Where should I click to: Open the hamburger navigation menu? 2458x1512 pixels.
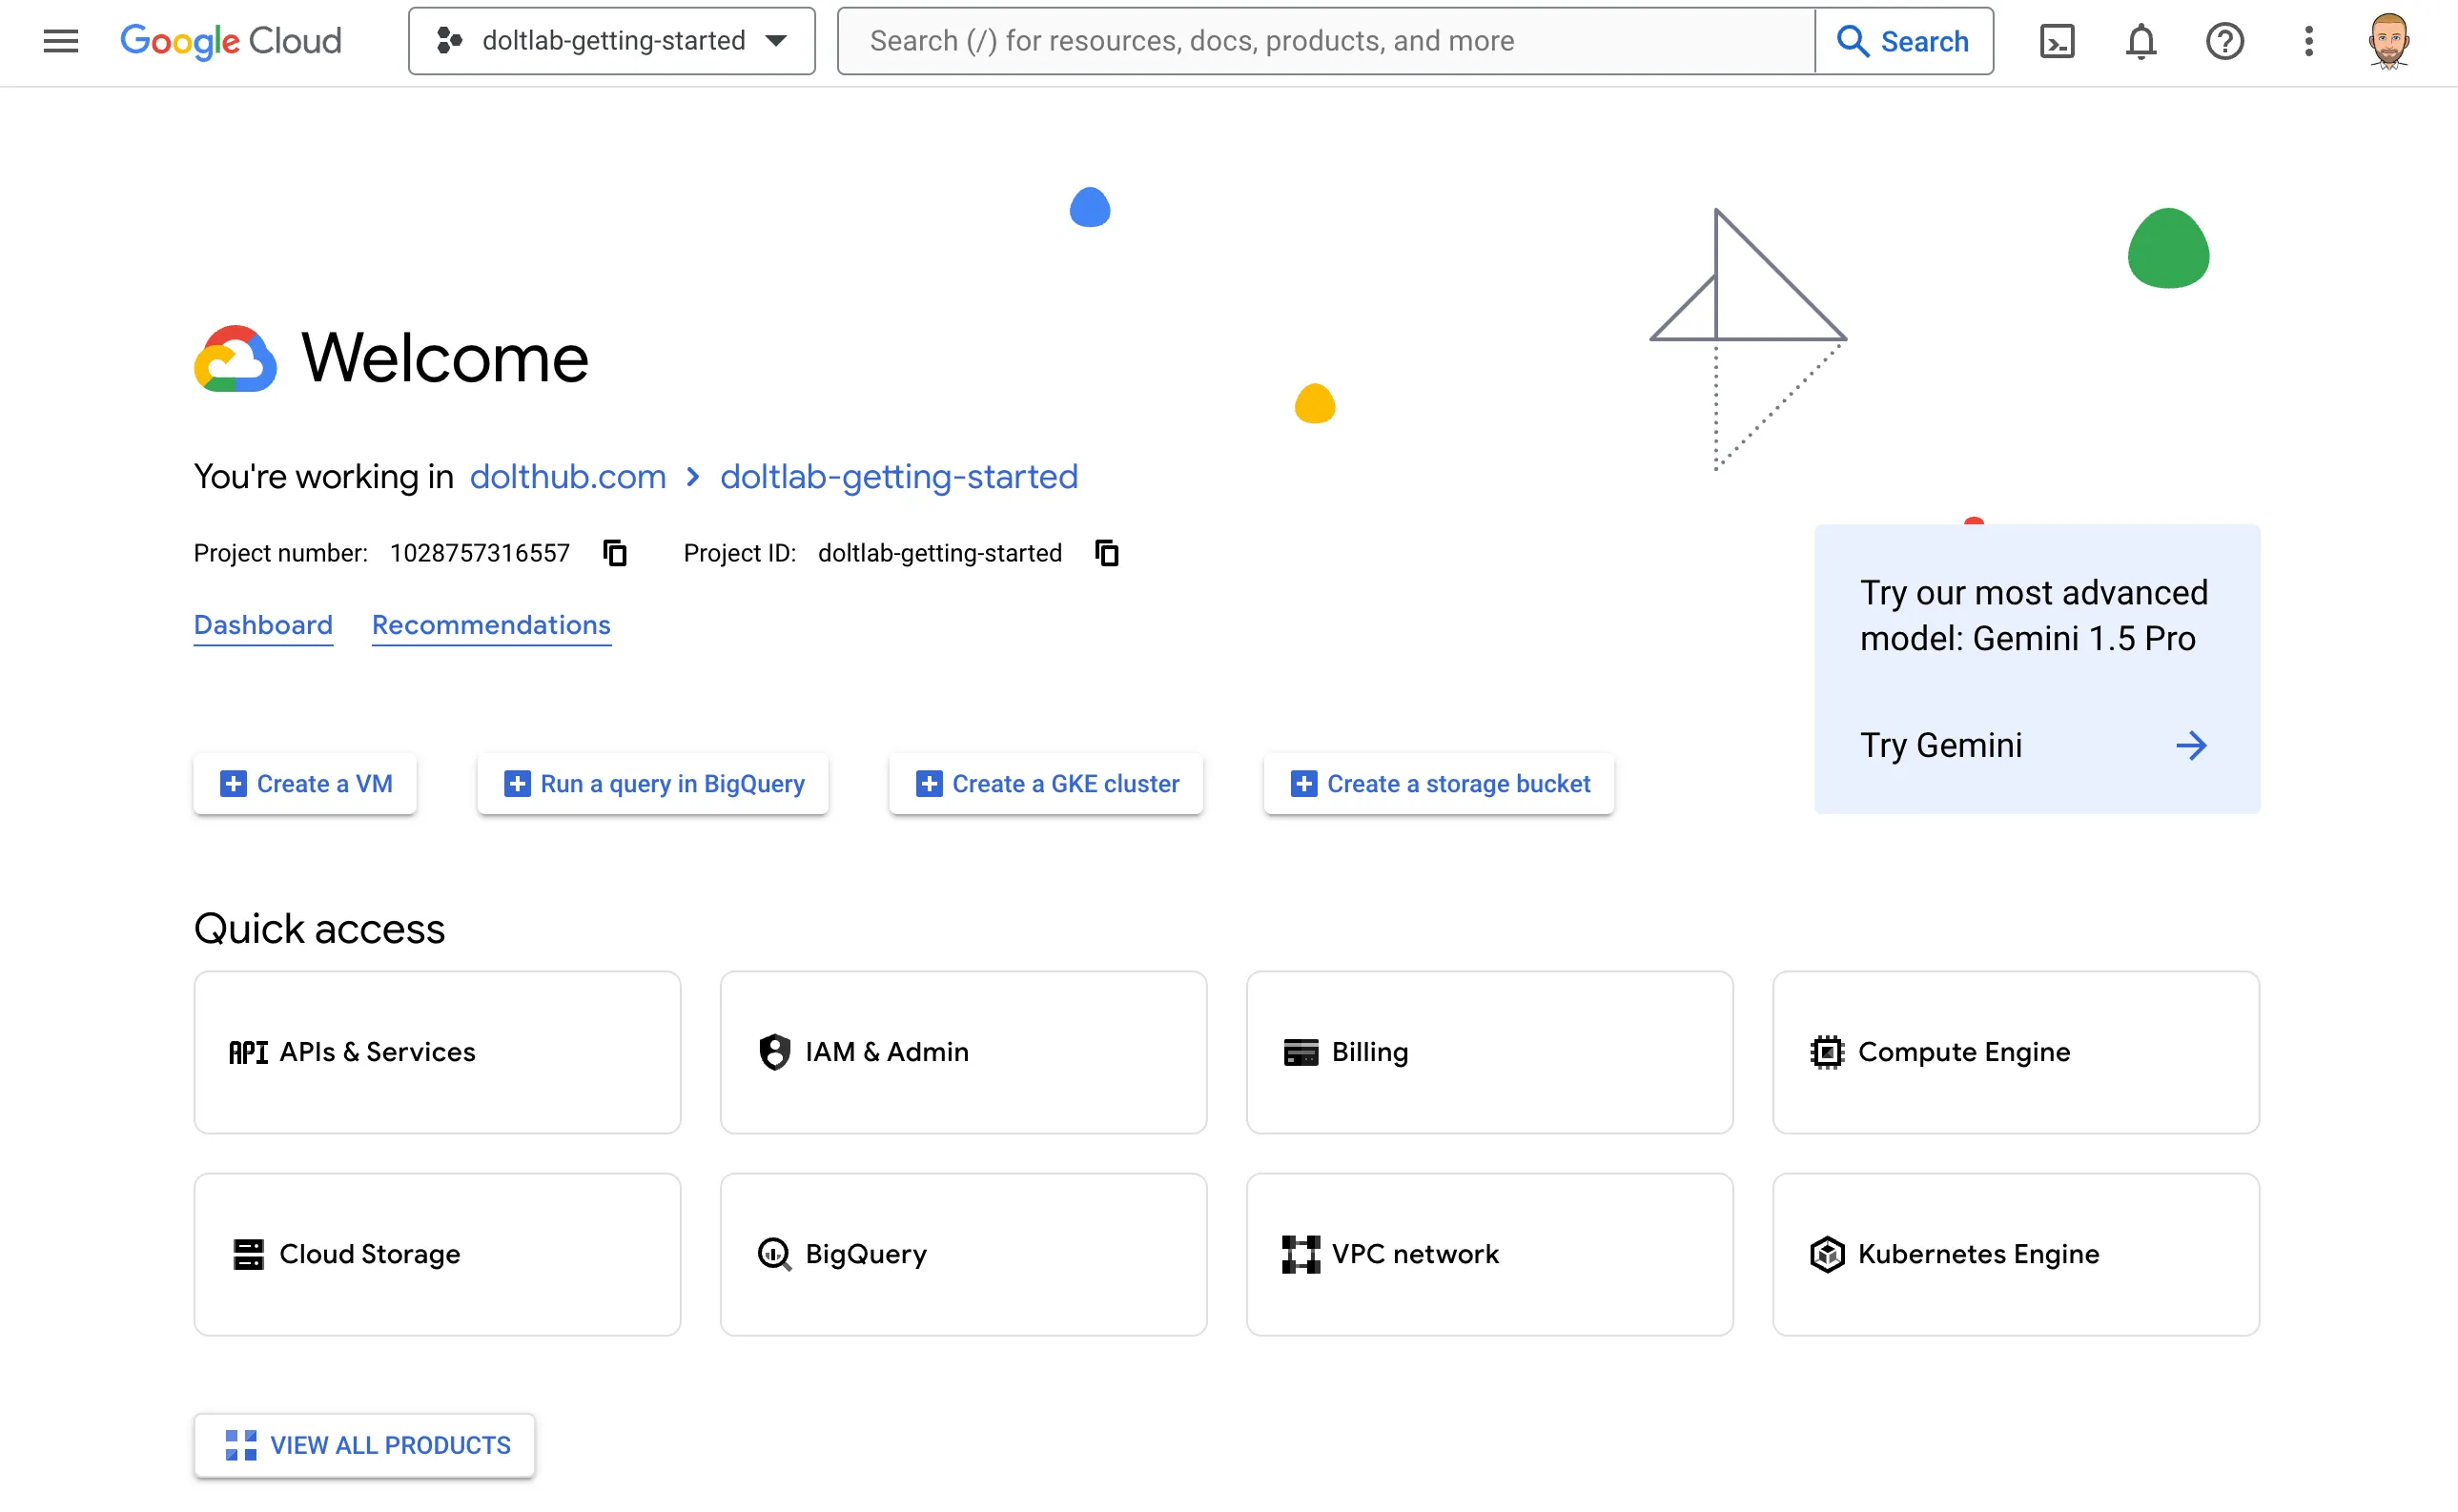[x=60, y=41]
